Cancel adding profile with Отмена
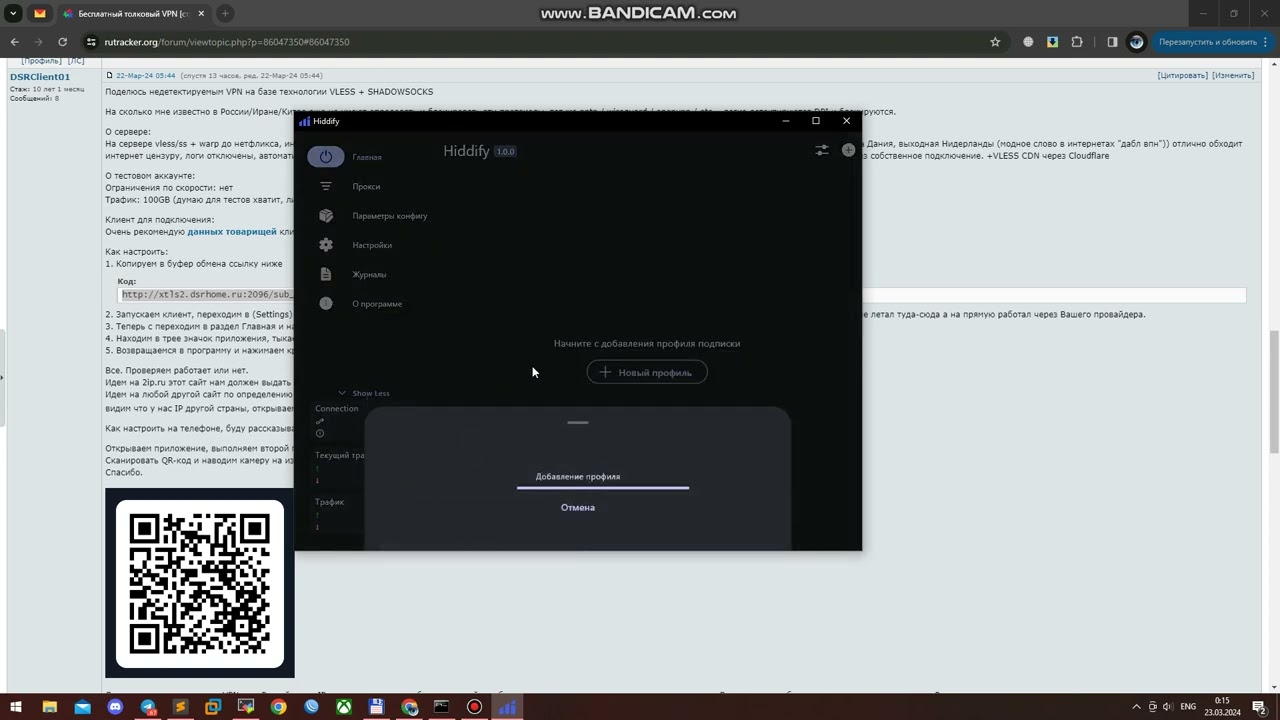 tap(578, 507)
